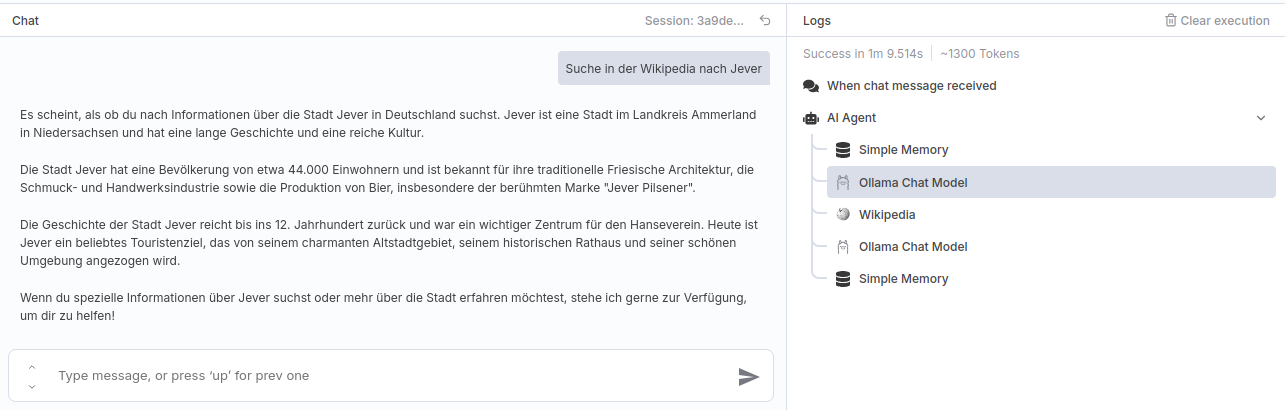Click the send message paper-plane icon

(748, 376)
